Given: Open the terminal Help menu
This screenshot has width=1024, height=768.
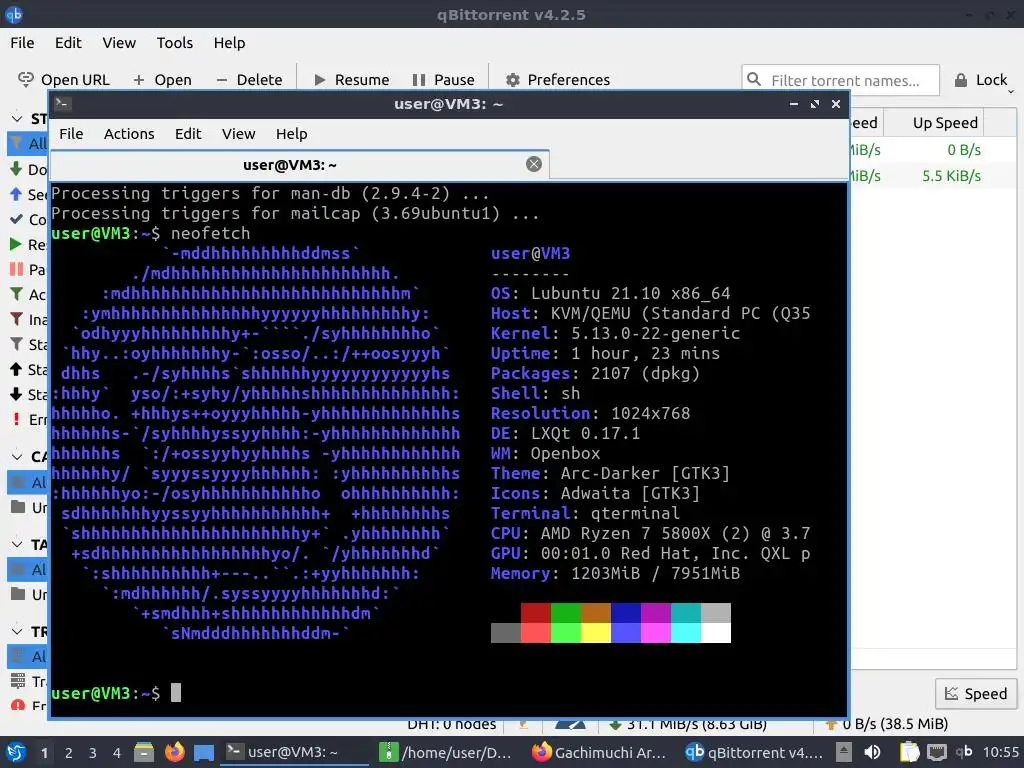Looking at the screenshot, I should click(x=291, y=134).
